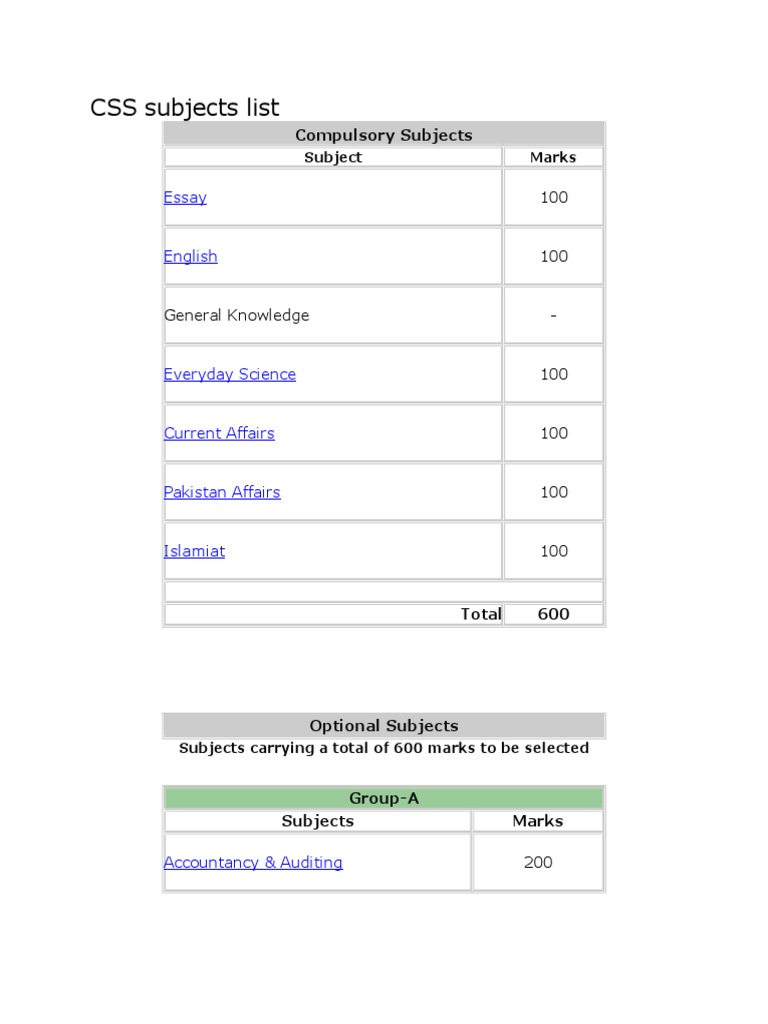This screenshot has height=1024, width=768.
Task: Click the 'Subjects' column header under Group-A
Action: coord(317,821)
